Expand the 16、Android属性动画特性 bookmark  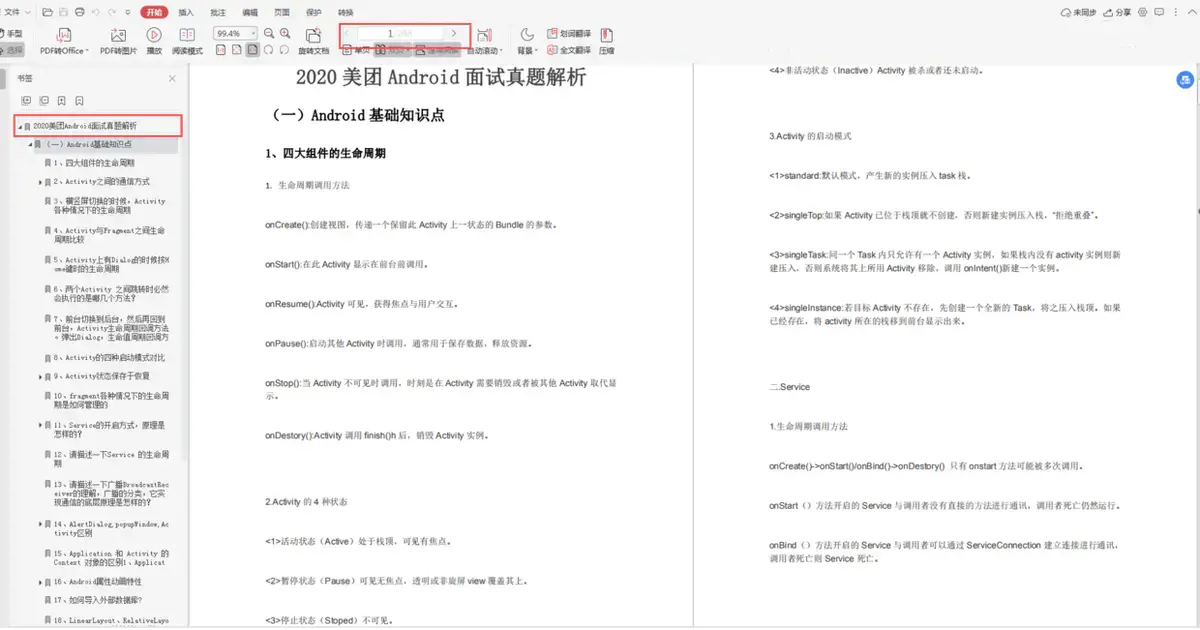(x=40, y=581)
